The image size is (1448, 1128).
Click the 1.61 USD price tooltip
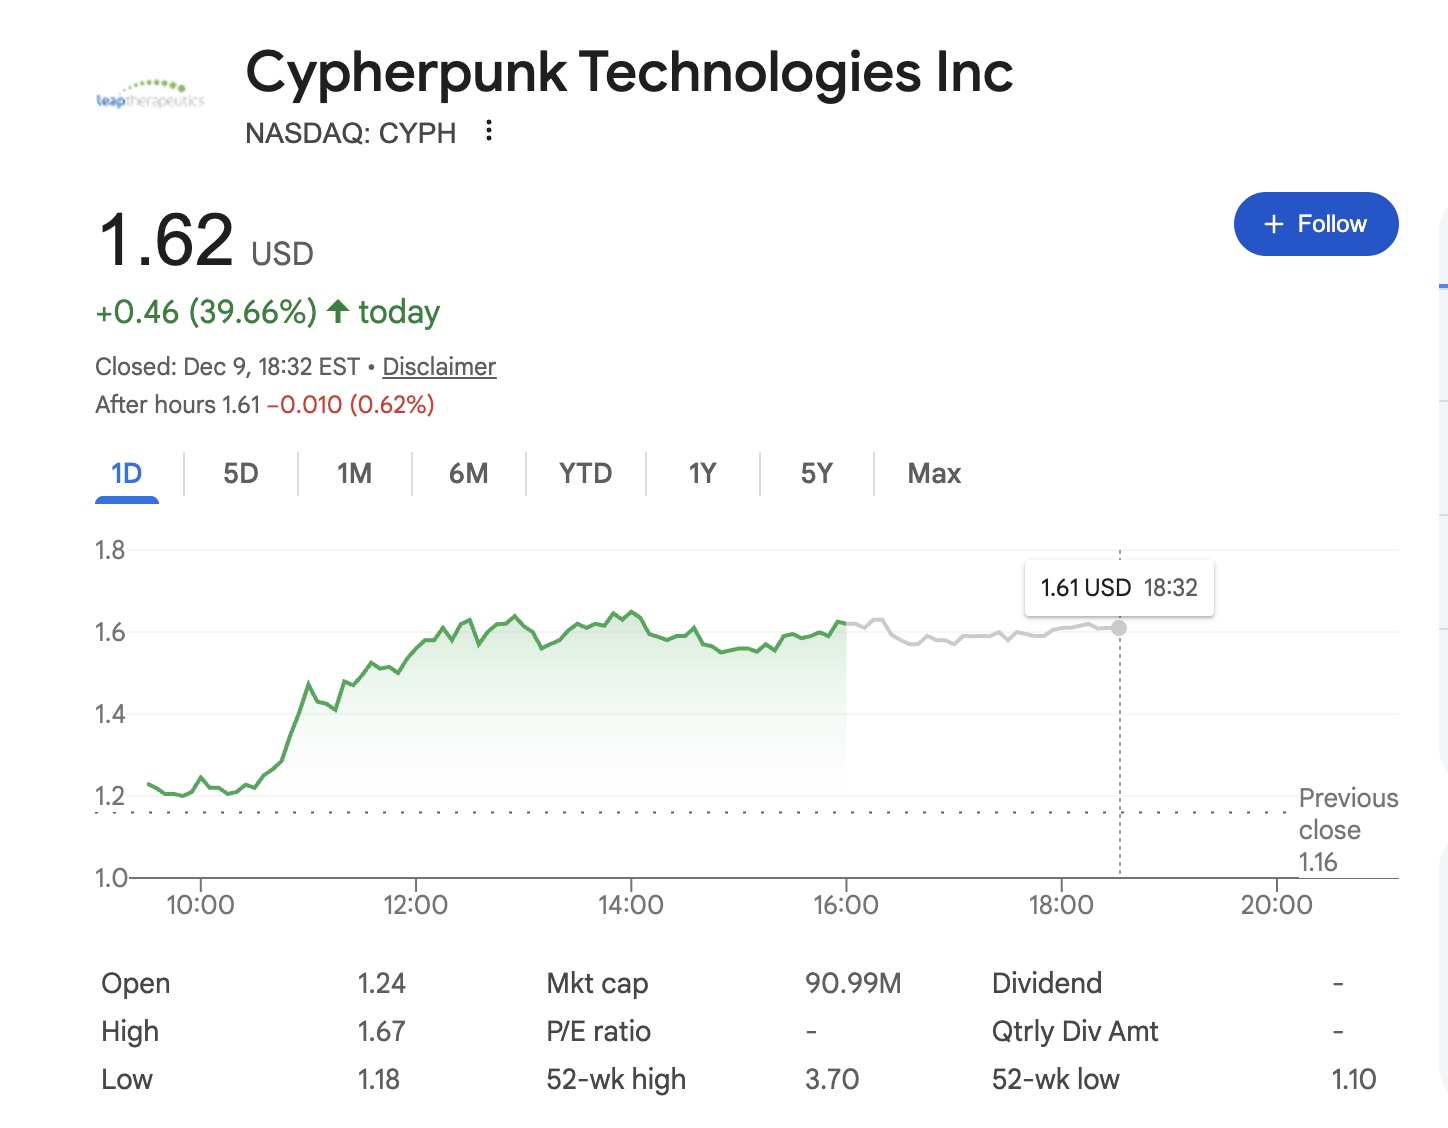click(x=1118, y=588)
